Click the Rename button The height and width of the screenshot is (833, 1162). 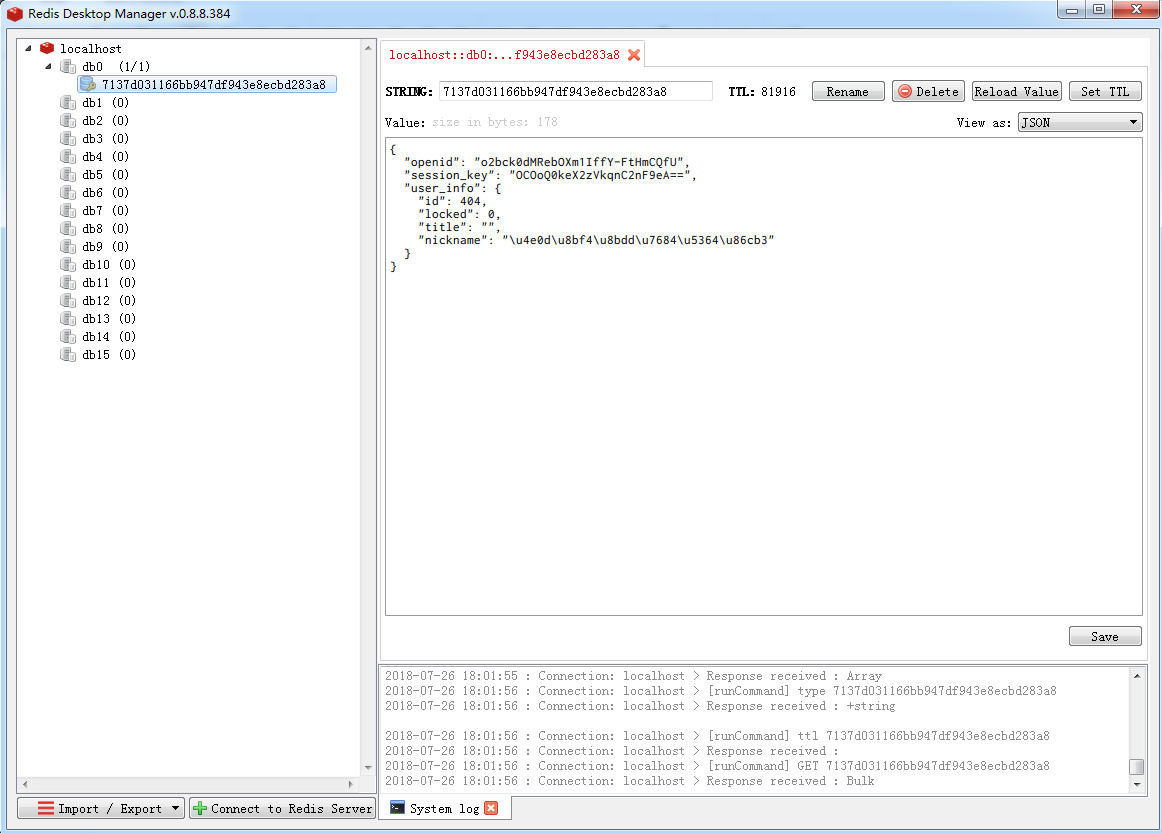(848, 92)
